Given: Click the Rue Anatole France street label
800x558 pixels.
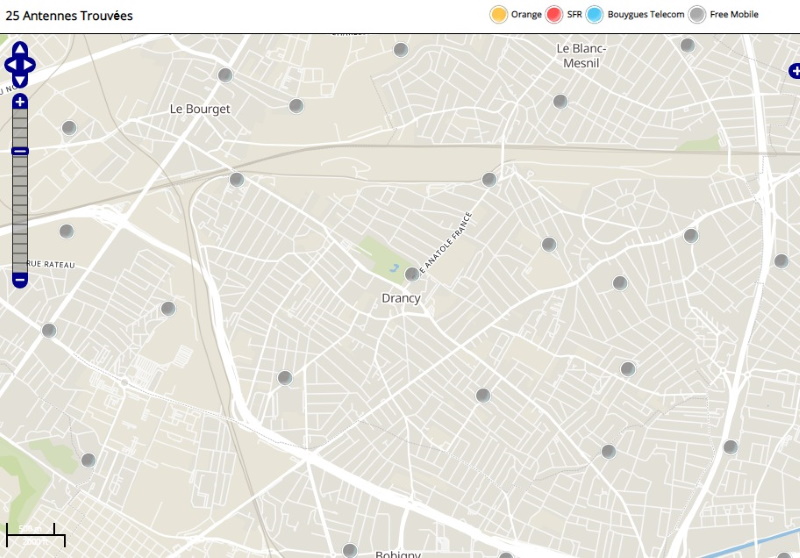Looking at the screenshot, I should tap(445, 241).
